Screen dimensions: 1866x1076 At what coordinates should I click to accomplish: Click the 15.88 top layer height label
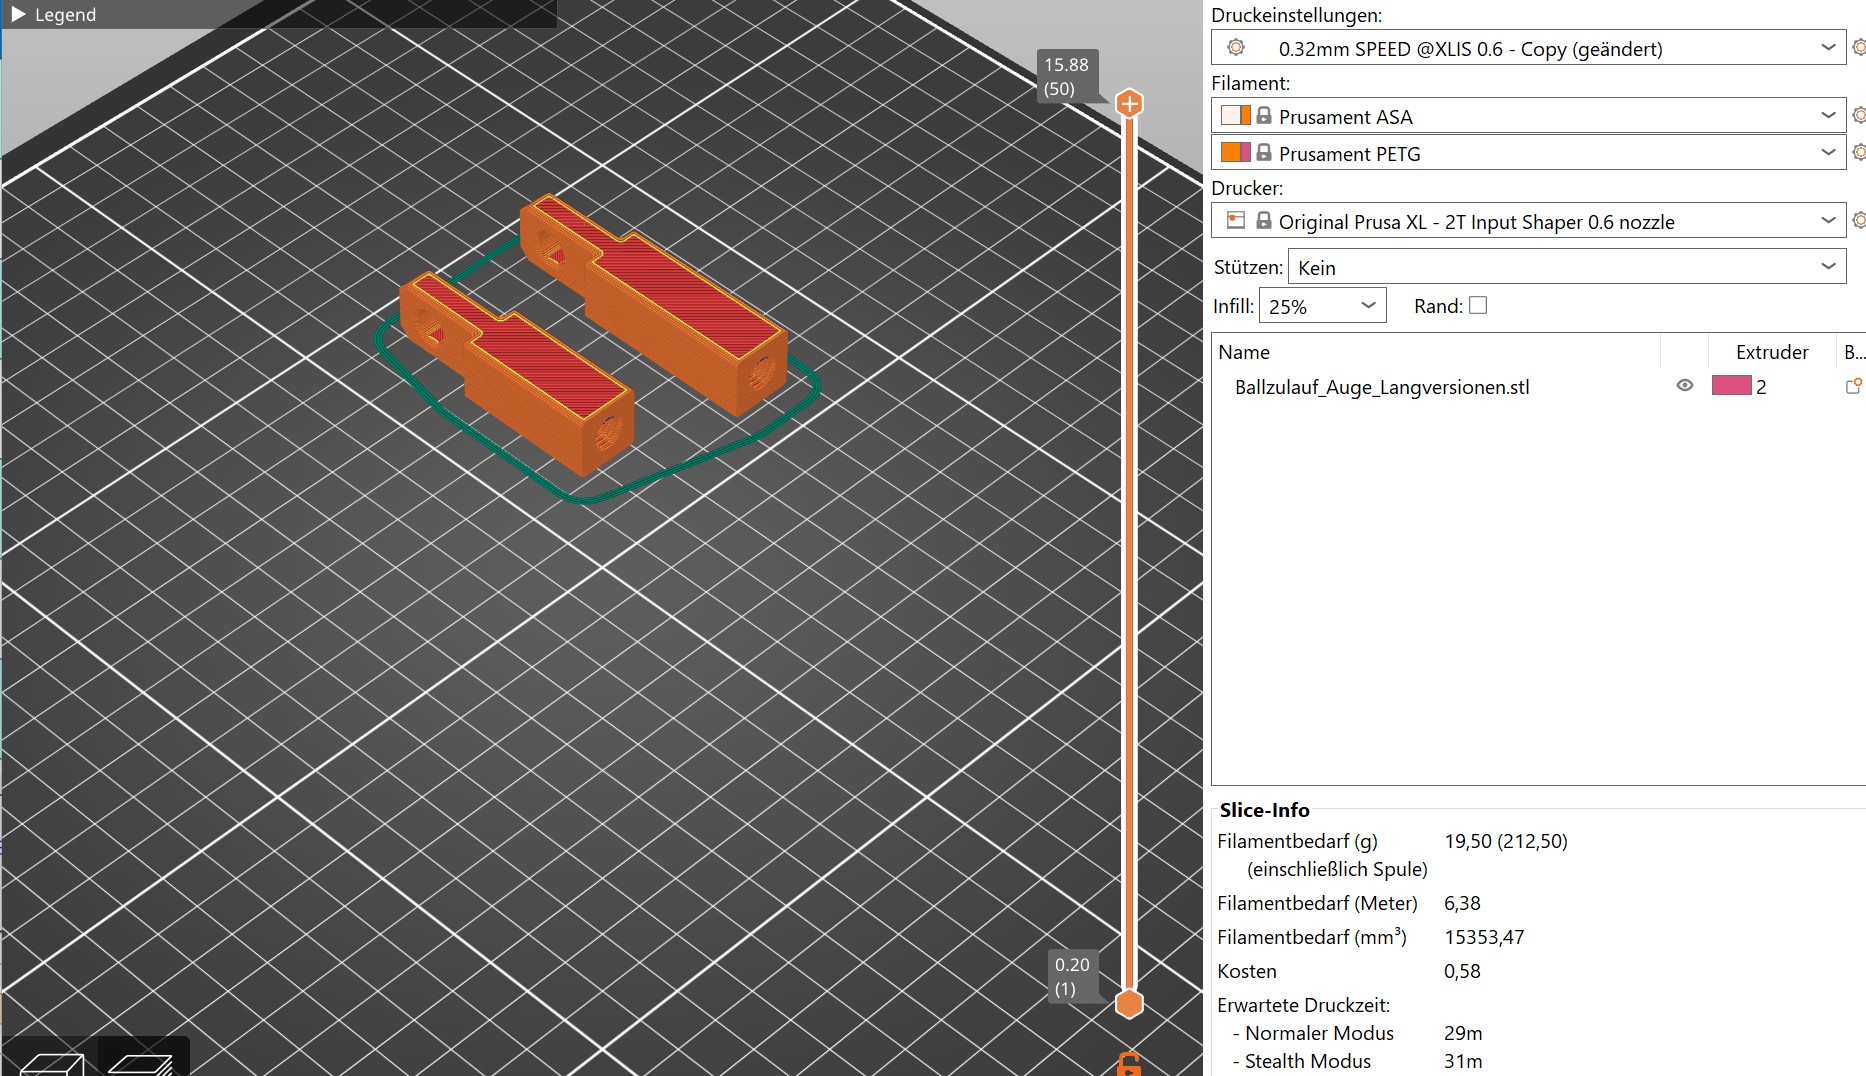[1066, 76]
